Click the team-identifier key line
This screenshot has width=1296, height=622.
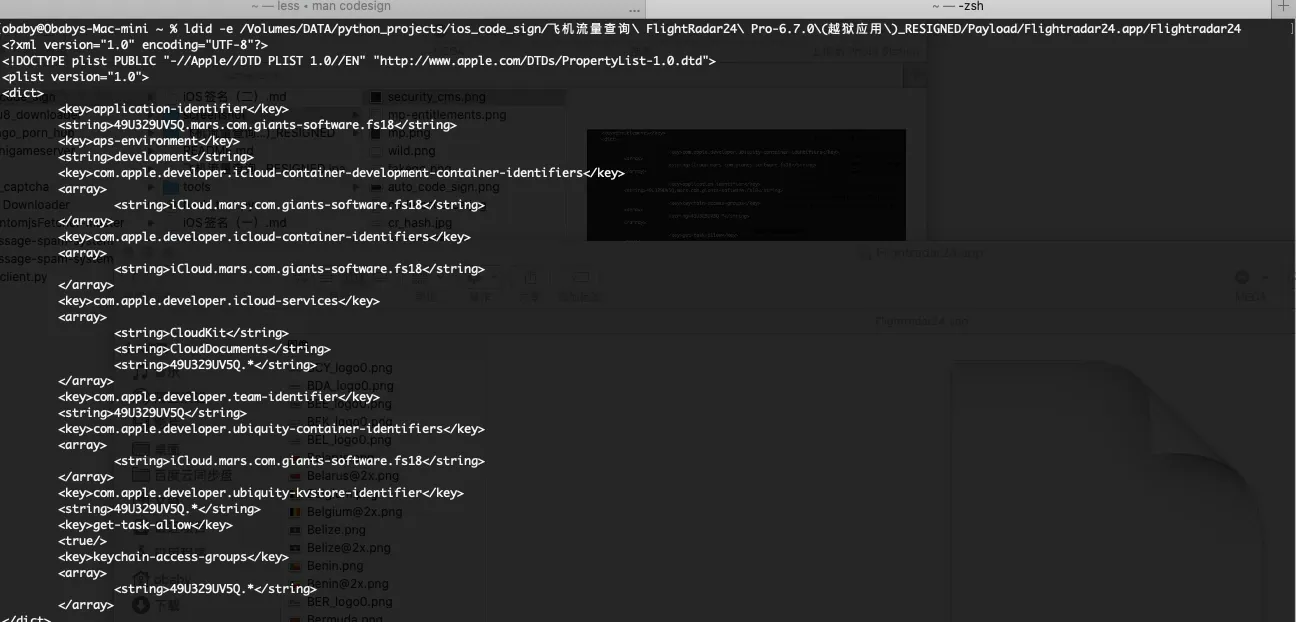[x=219, y=397]
